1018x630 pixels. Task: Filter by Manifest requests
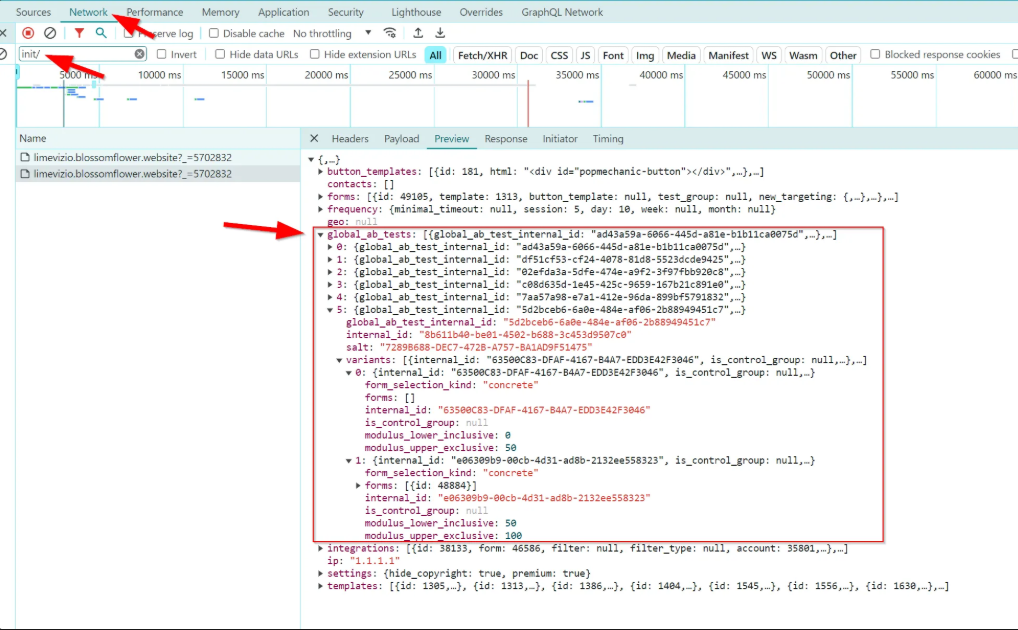click(x=728, y=55)
